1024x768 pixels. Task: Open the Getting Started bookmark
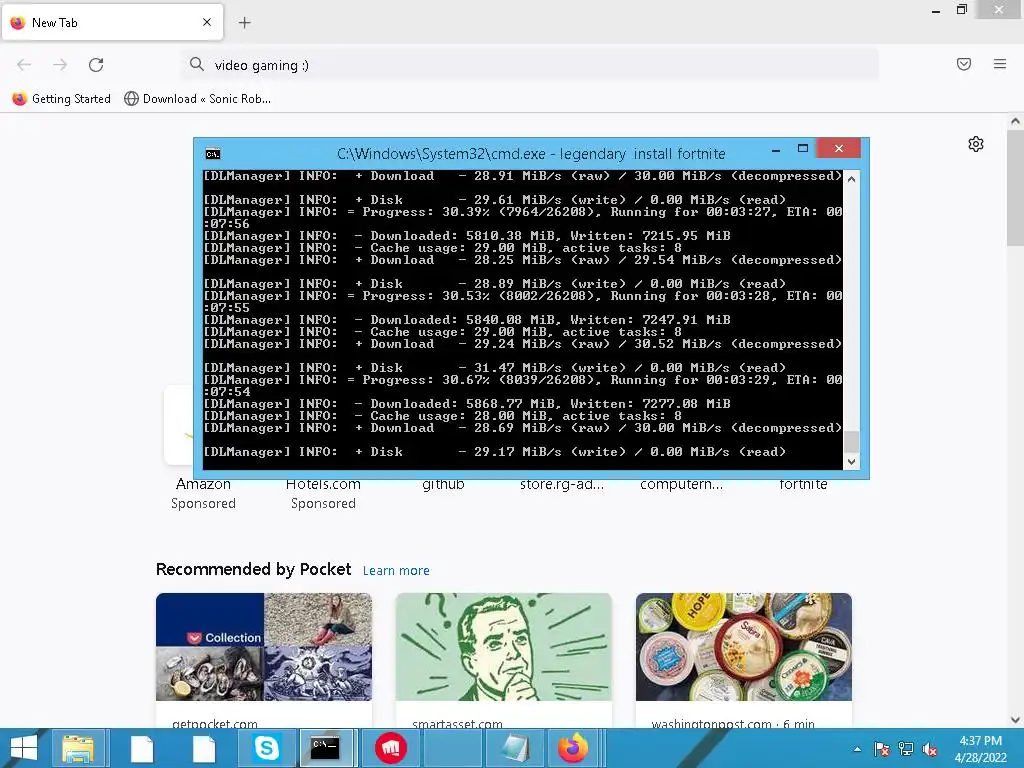coord(61,99)
